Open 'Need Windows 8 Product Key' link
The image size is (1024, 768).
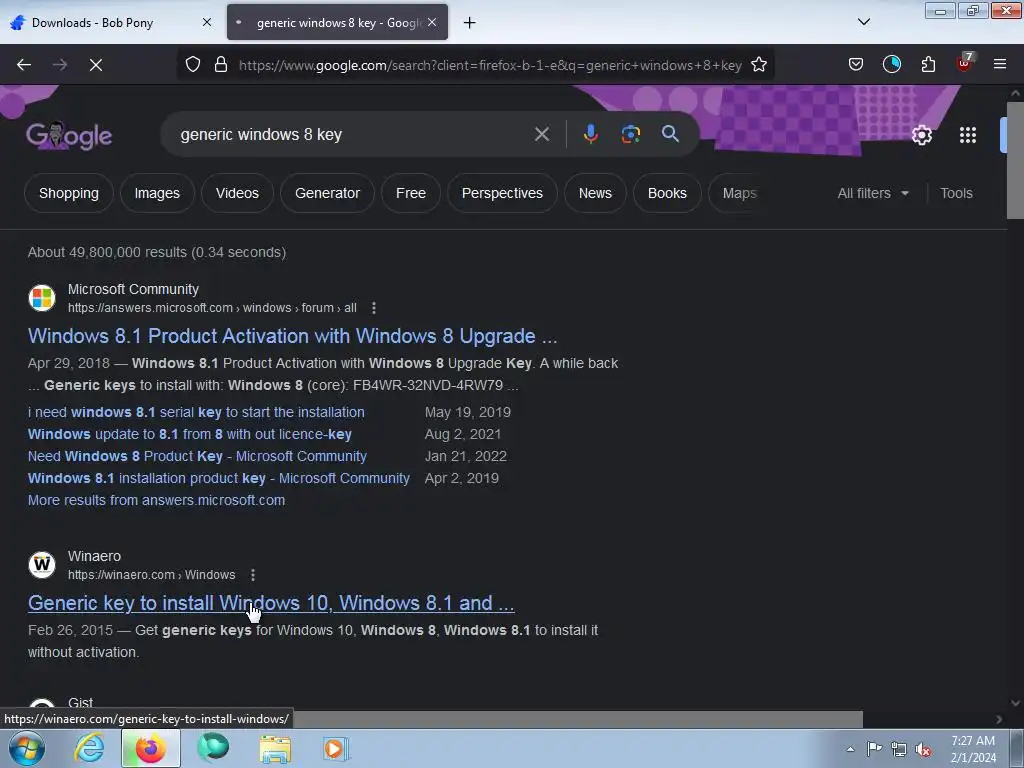tap(197, 456)
